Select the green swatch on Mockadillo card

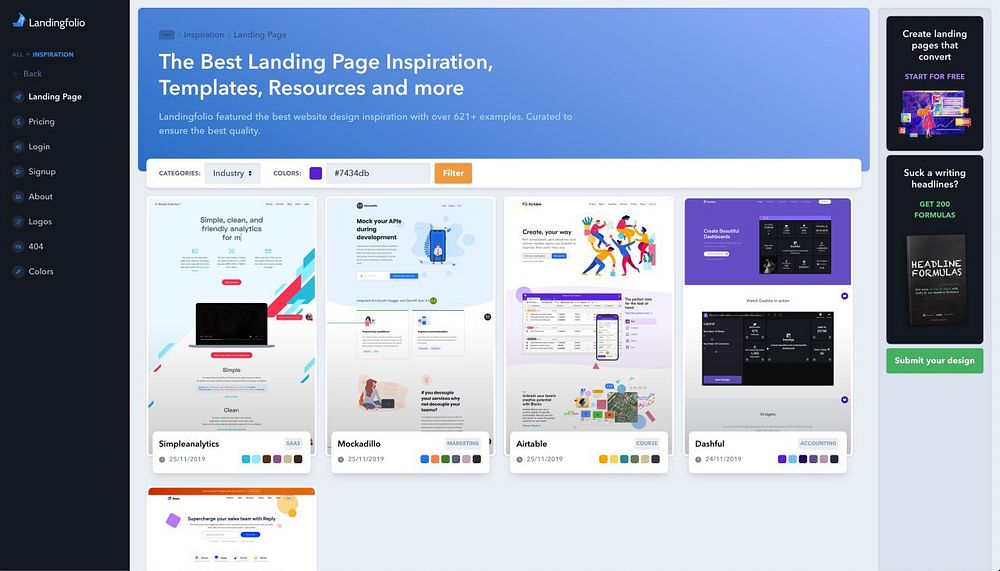[445, 459]
